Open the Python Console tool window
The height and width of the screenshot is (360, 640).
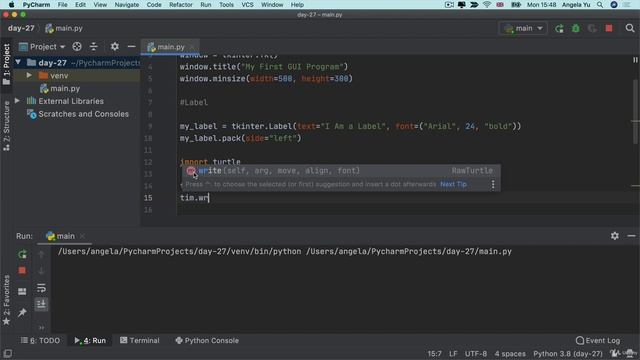(207, 340)
